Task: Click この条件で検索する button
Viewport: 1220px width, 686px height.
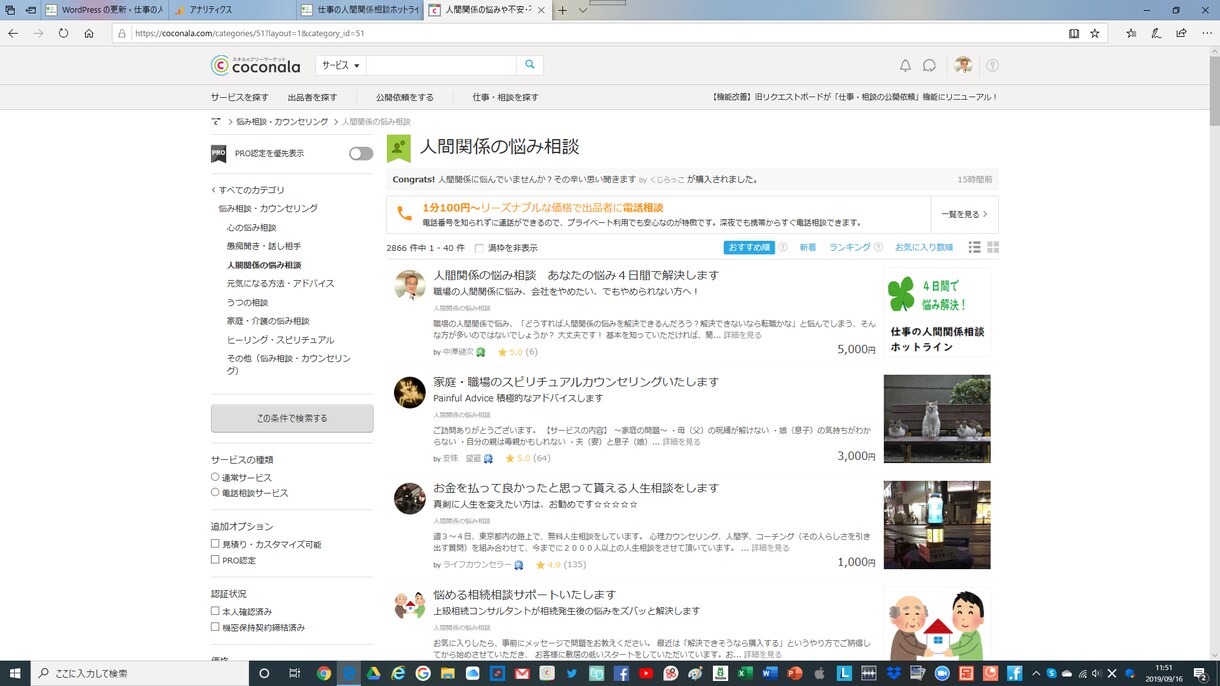Action: tap(292, 418)
